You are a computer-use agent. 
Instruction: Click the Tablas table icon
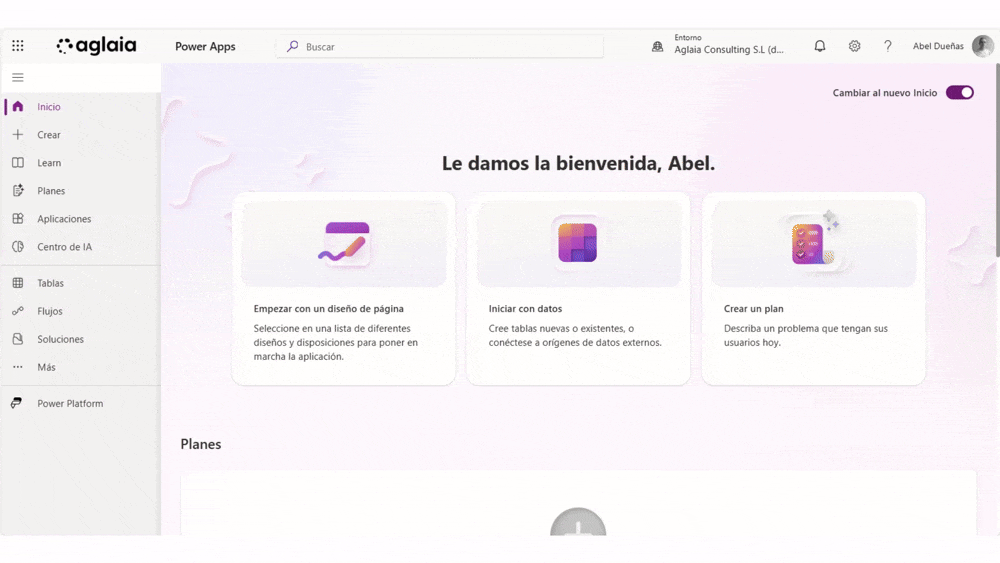(x=18, y=283)
